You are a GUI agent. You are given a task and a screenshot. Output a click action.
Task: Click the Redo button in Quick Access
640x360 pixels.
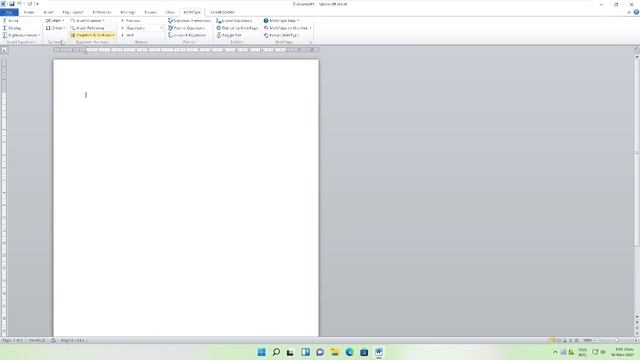(x=30, y=4)
